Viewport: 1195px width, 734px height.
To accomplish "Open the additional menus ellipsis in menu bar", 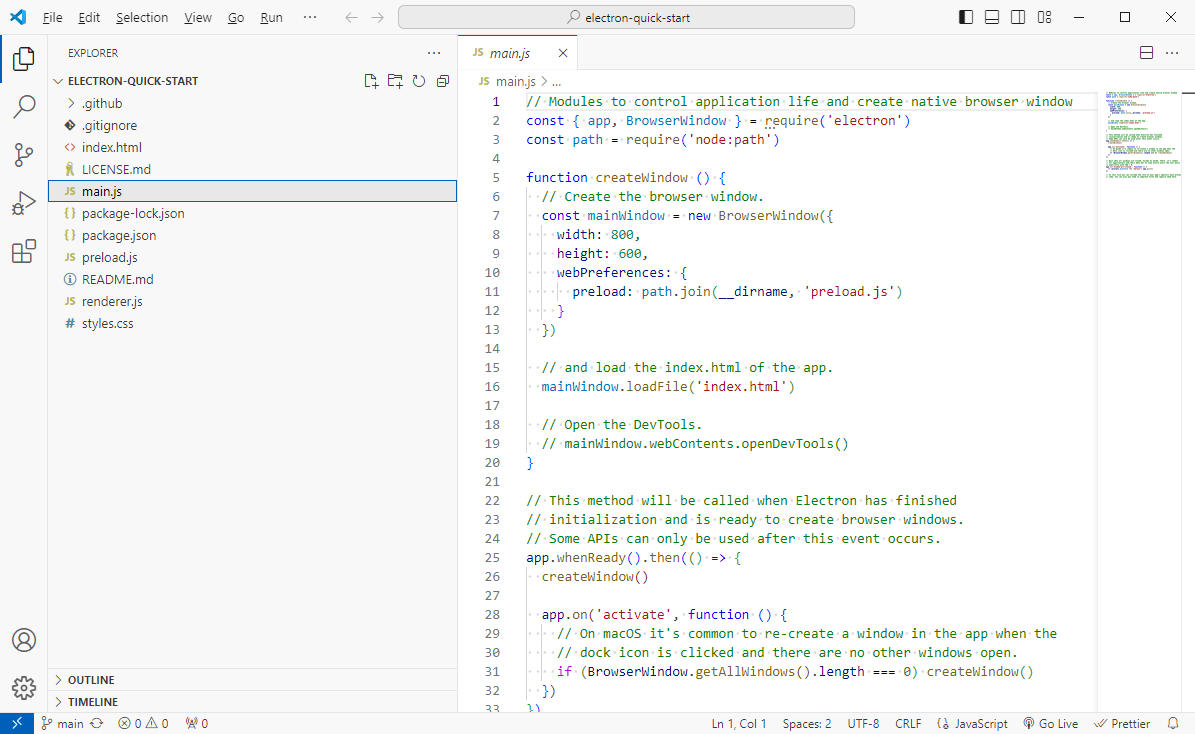I will pos(309,17).
